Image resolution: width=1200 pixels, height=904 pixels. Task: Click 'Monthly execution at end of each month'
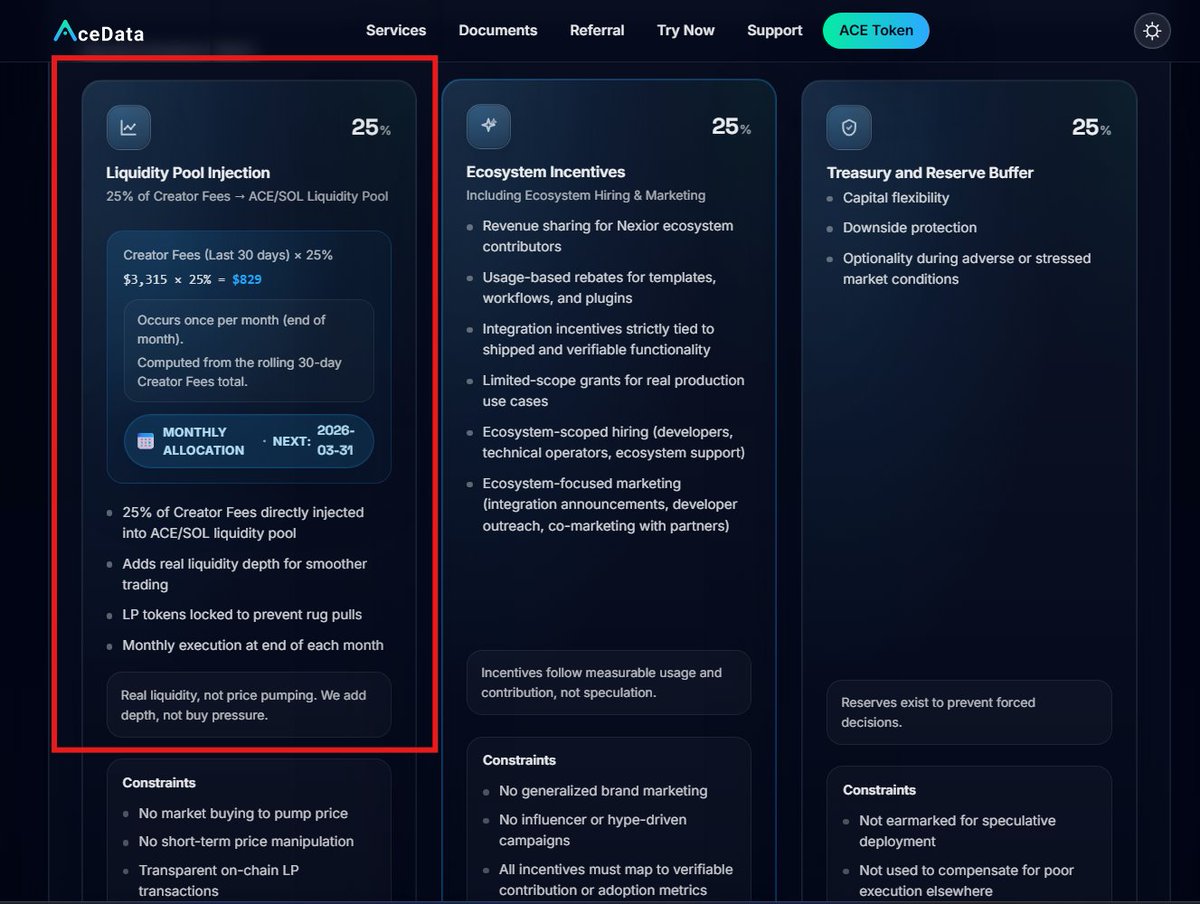click(253, 645)
